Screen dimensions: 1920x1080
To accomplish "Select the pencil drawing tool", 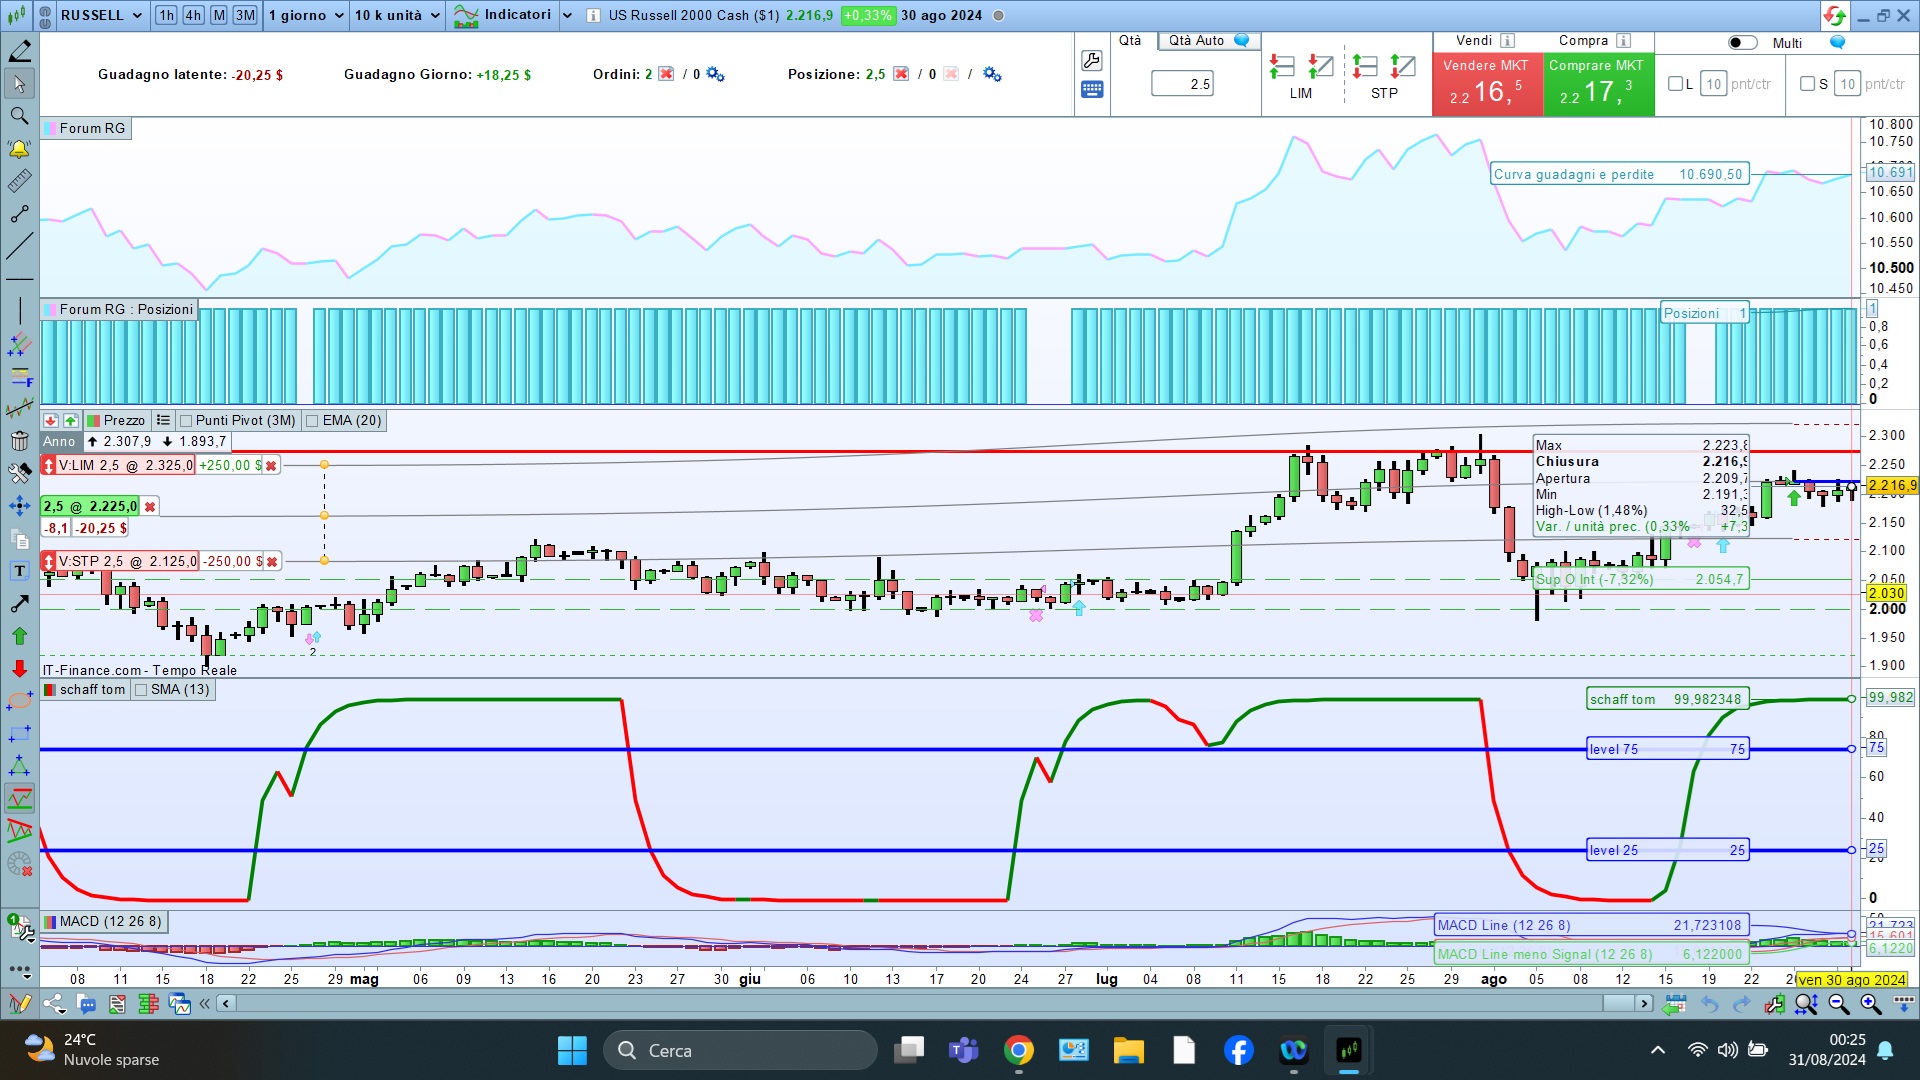I will [x=19, y=51].
